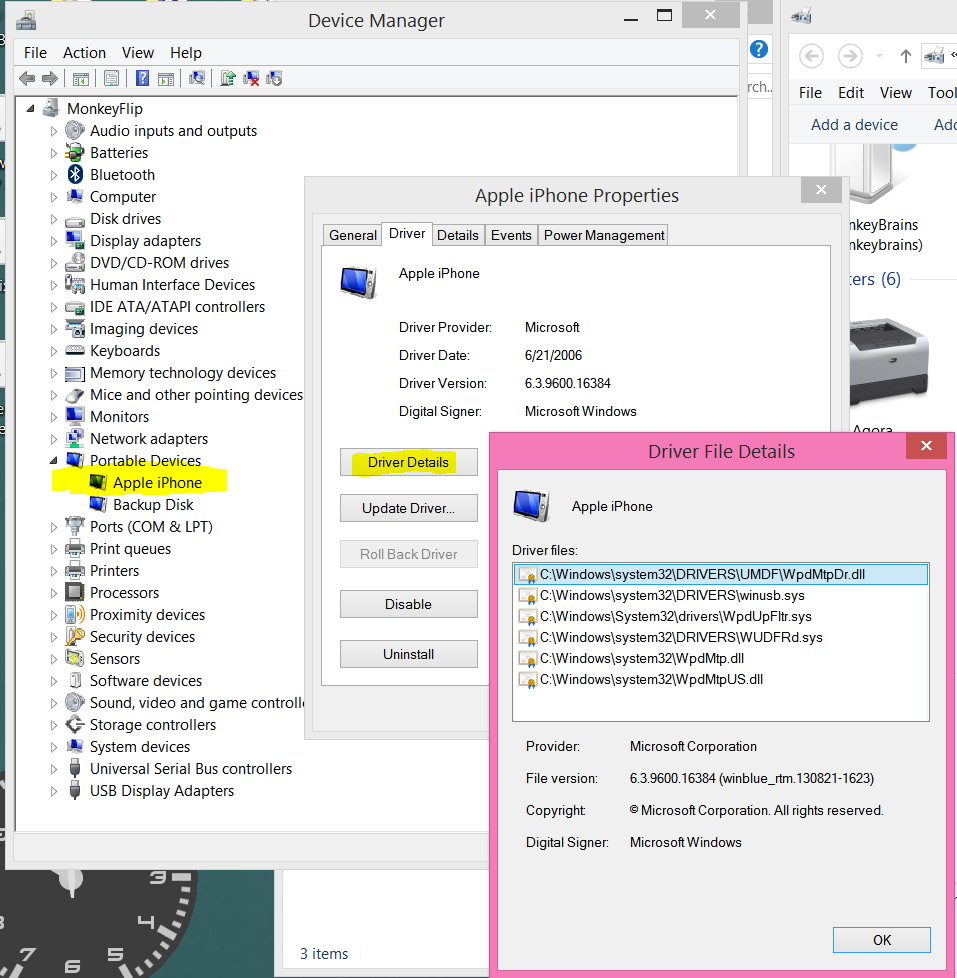This screenshot has width=957, height=978.
Task: Select the WUDFRd.sys driver file
Action: click(681, 637)
